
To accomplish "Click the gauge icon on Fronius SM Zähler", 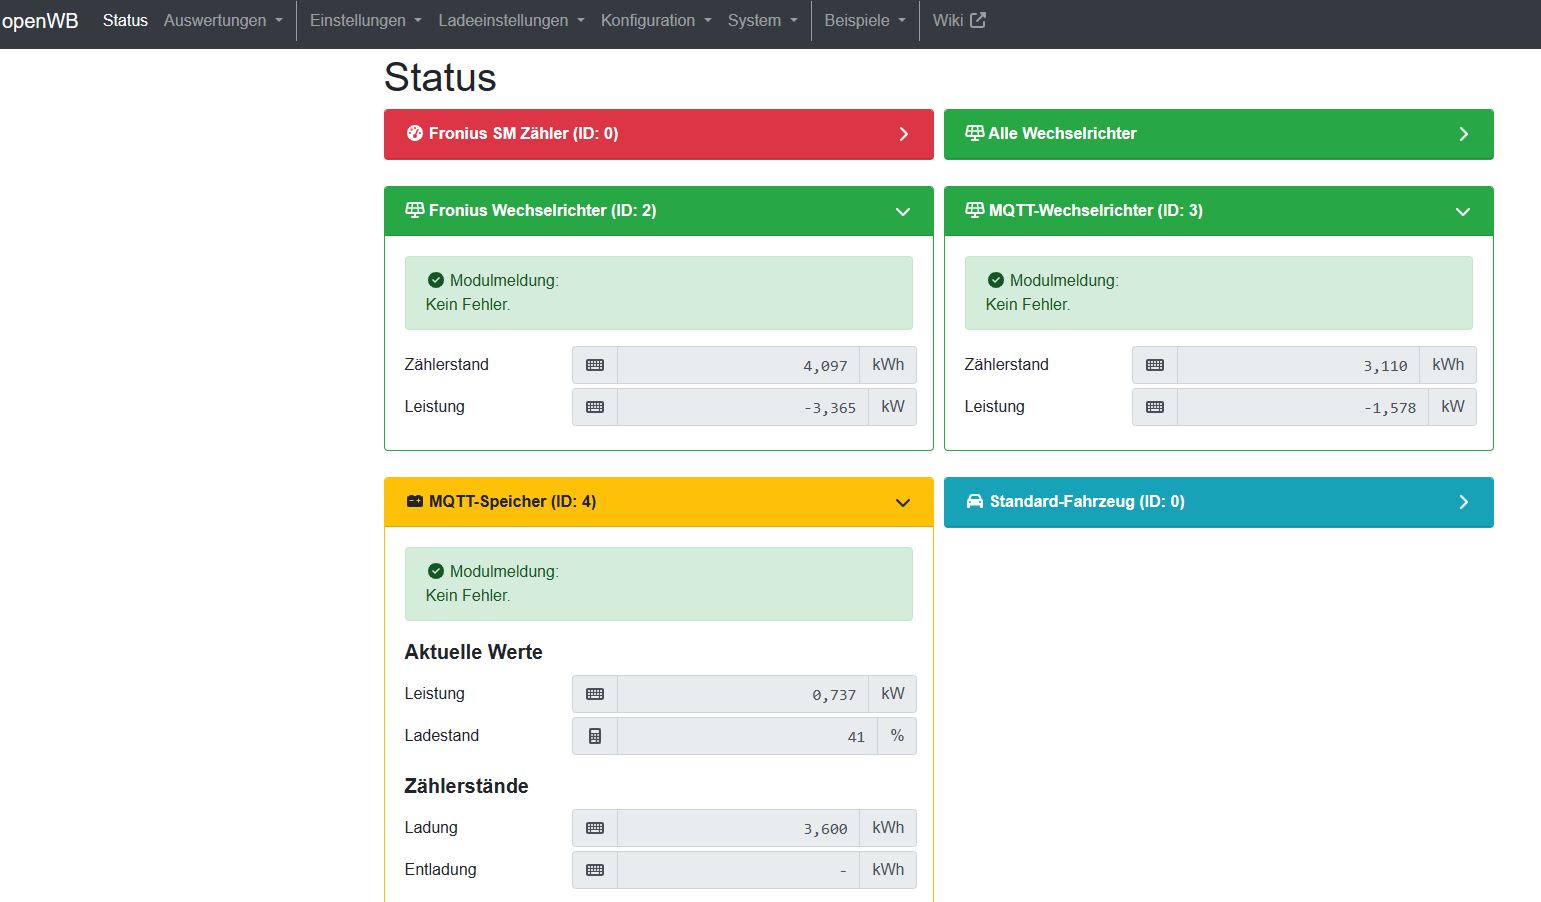I will tap(414, 133).
